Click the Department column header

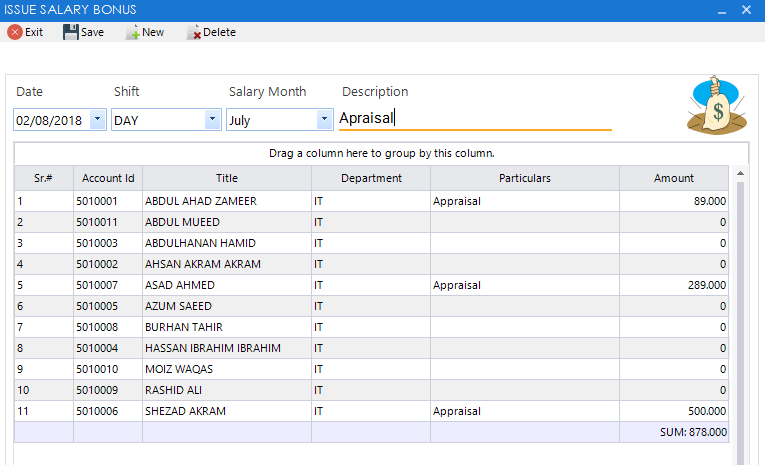[x=371, y=178]
